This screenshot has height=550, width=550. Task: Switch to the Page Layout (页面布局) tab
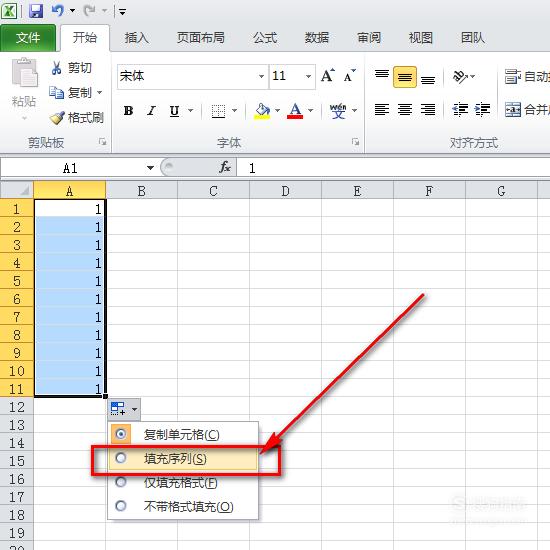click(x=201, y=38)
